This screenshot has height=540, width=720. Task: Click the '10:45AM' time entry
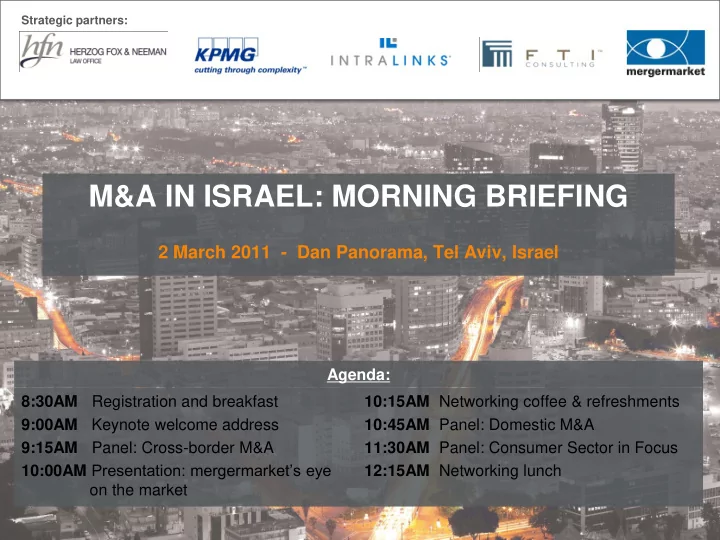(x=397, y=424)
